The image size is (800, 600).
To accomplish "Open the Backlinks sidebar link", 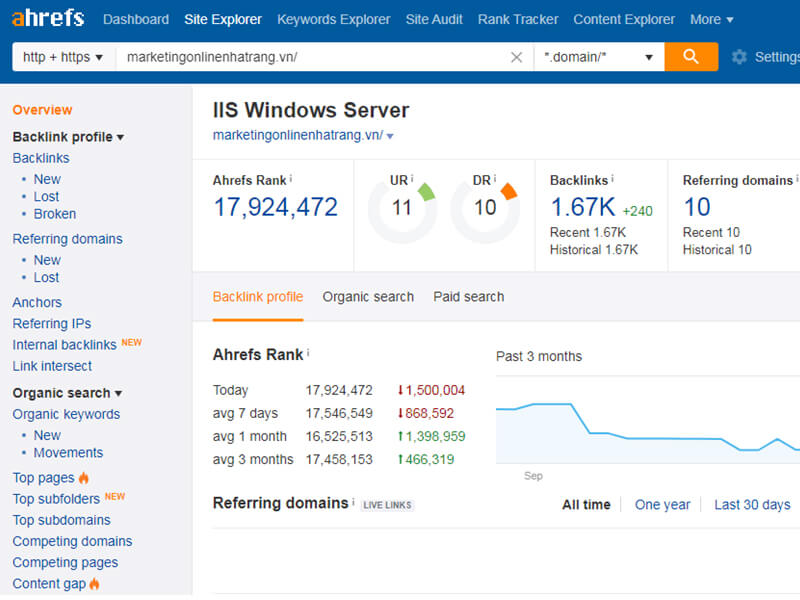I will (x=41, y=158).
